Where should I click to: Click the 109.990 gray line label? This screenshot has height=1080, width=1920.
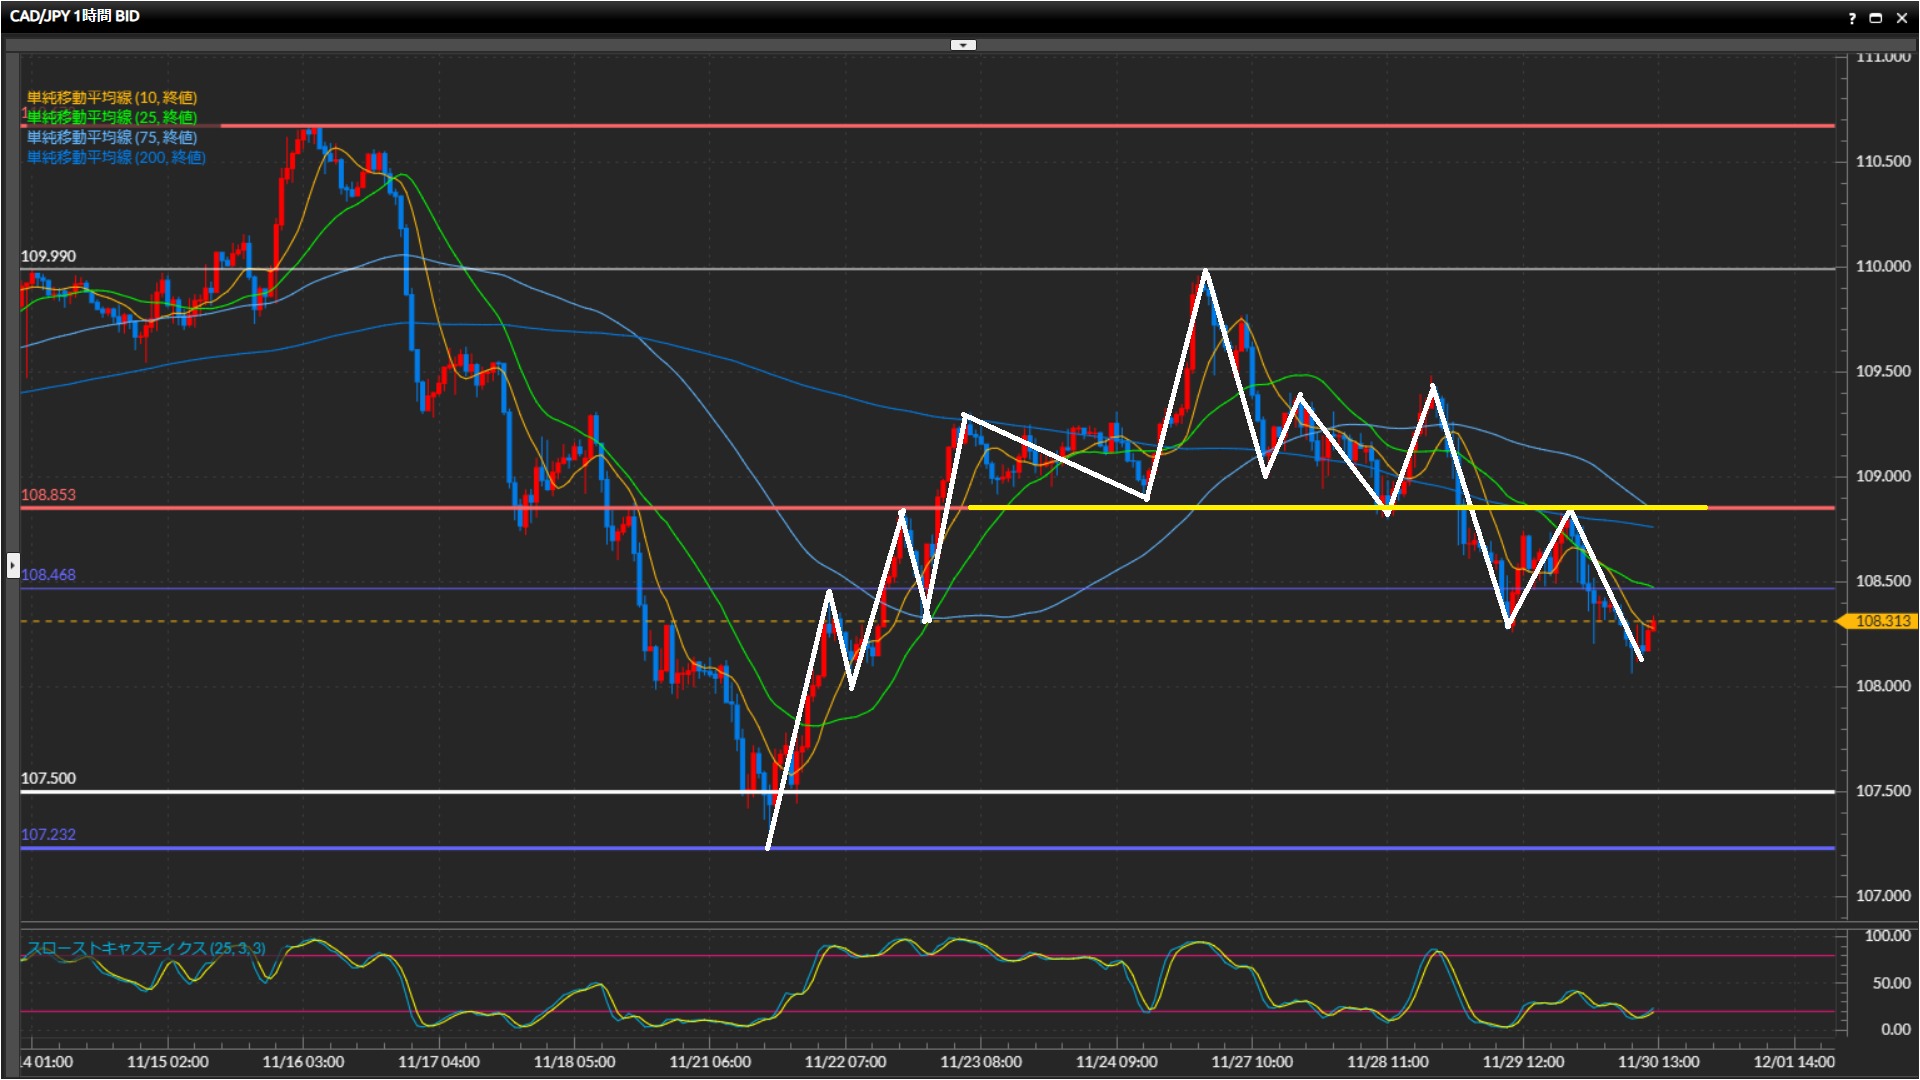[48, 257]
